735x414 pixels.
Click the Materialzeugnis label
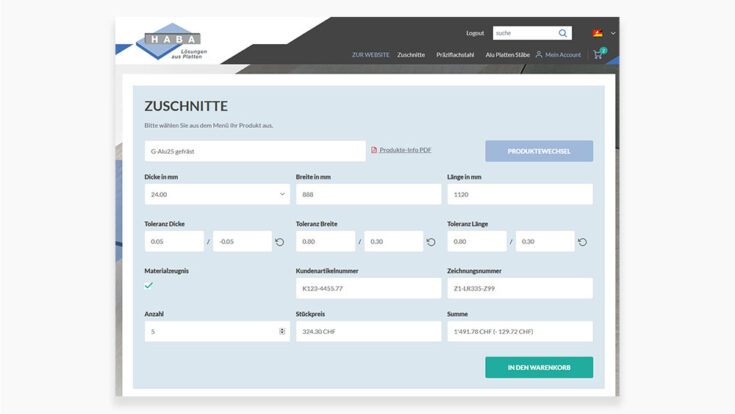coord(166,271)
